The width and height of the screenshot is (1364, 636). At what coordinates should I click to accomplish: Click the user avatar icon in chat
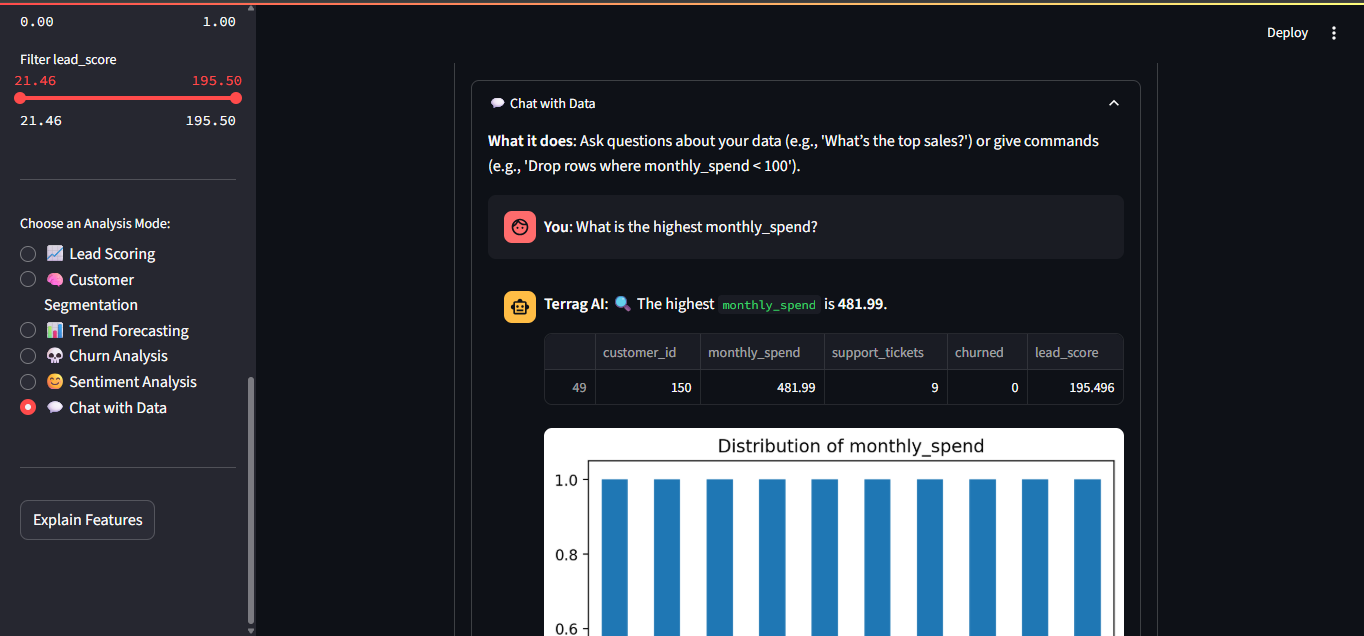coord(520,227)
